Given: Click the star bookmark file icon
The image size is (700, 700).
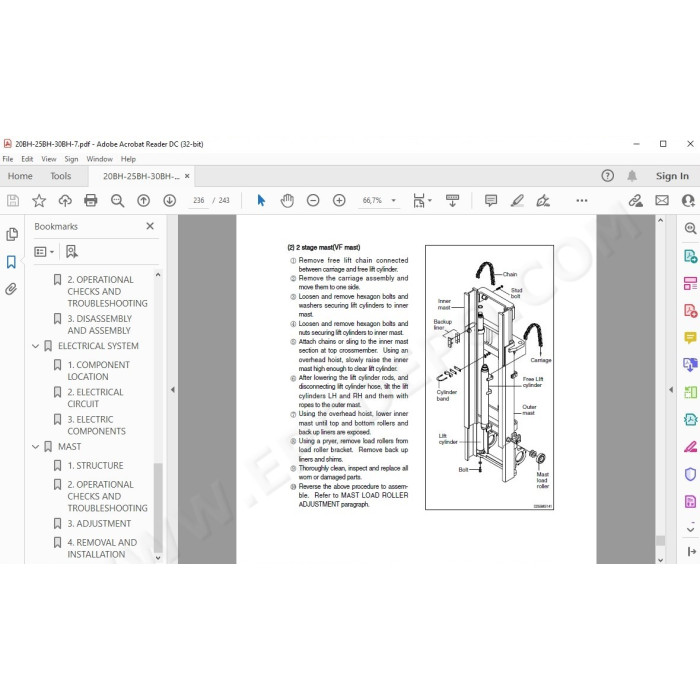Looking at the screenshot, I should pyautogui.click(x=39, y=200).
